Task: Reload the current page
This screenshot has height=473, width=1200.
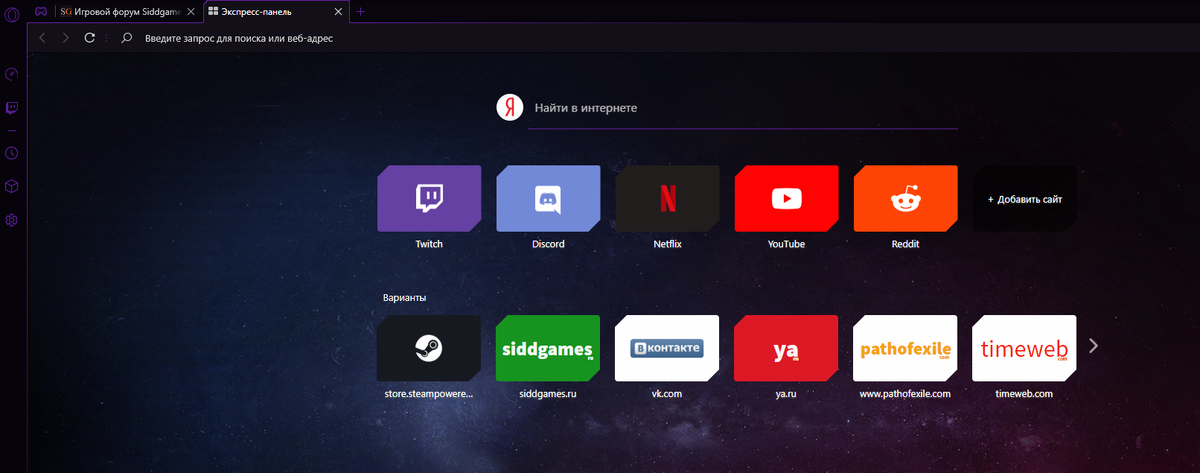Action: [x=90, y=38]
